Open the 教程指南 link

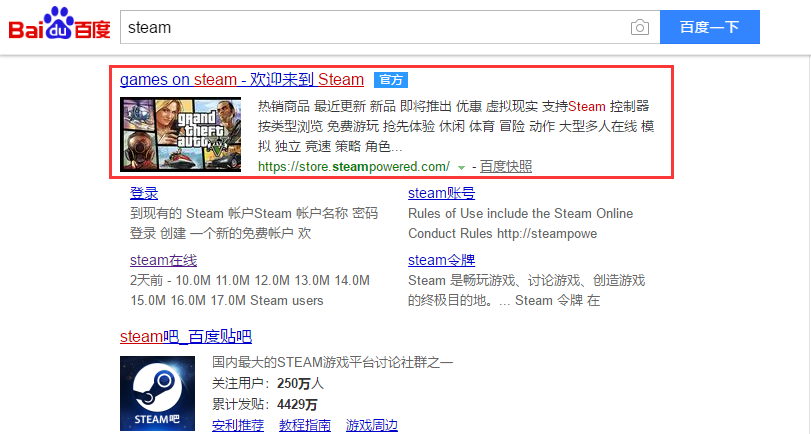point(305,425)
